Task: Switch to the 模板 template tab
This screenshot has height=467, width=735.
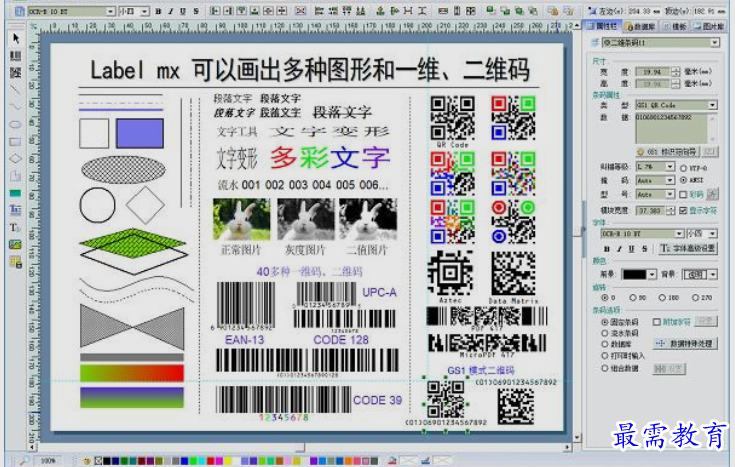Action: coord(675,27)
